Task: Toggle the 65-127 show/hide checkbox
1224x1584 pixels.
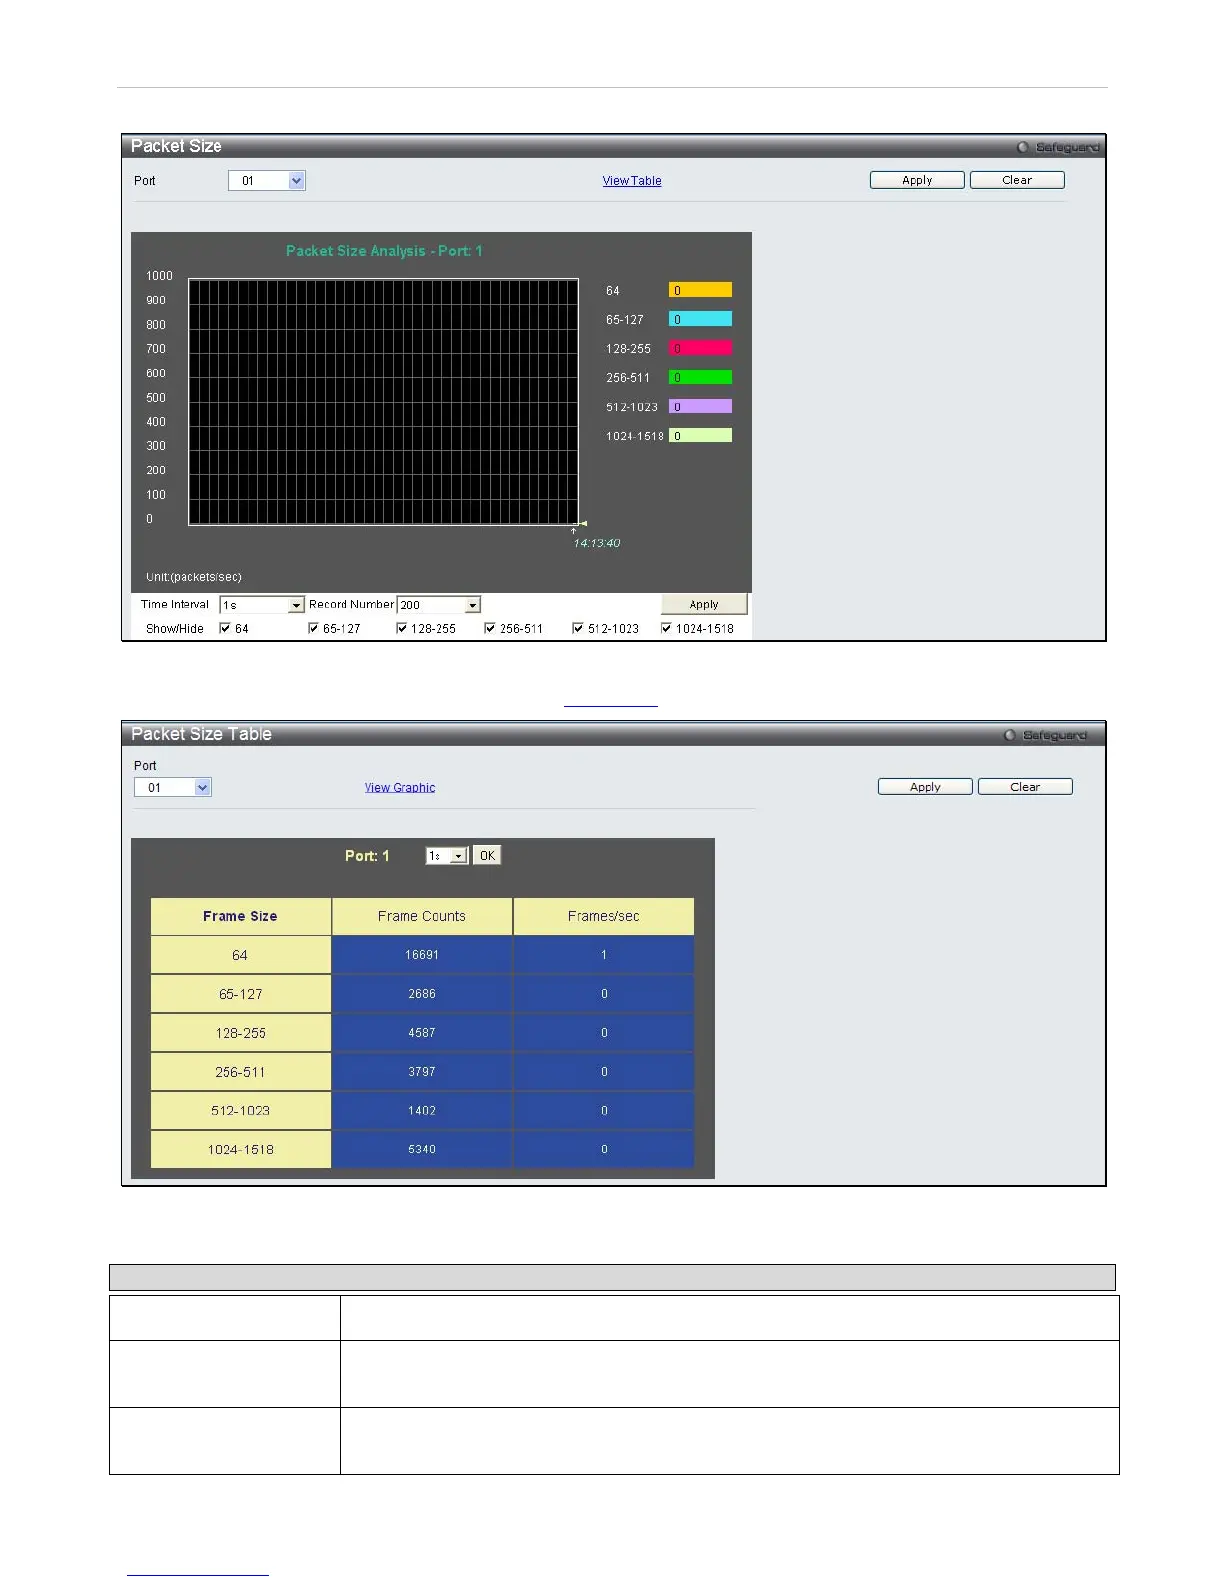Action: 313,628
